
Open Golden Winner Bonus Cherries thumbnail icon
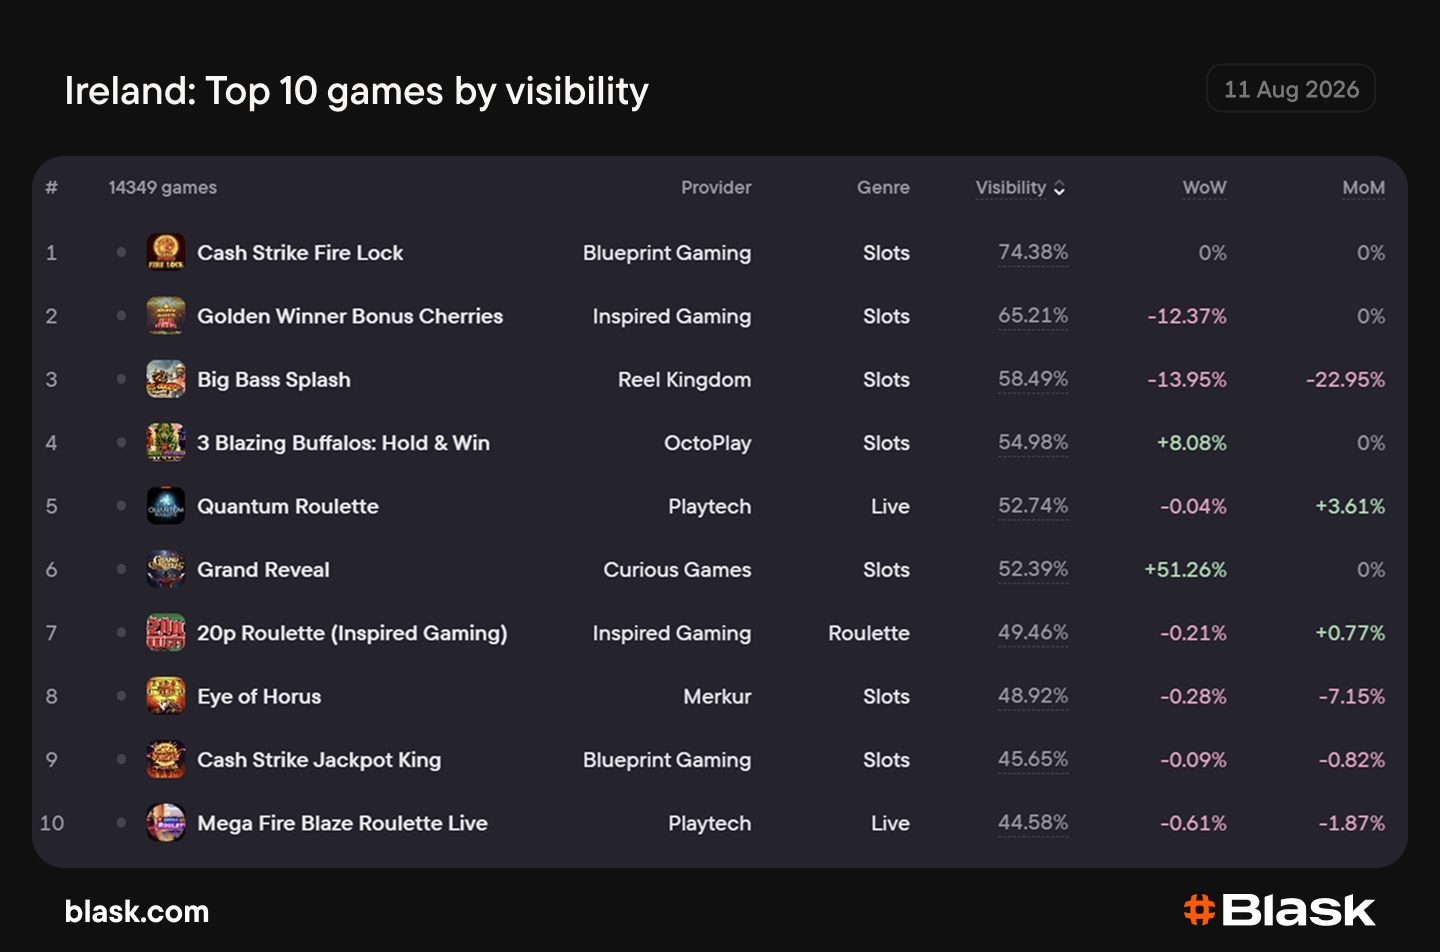[x=166, y=316]
